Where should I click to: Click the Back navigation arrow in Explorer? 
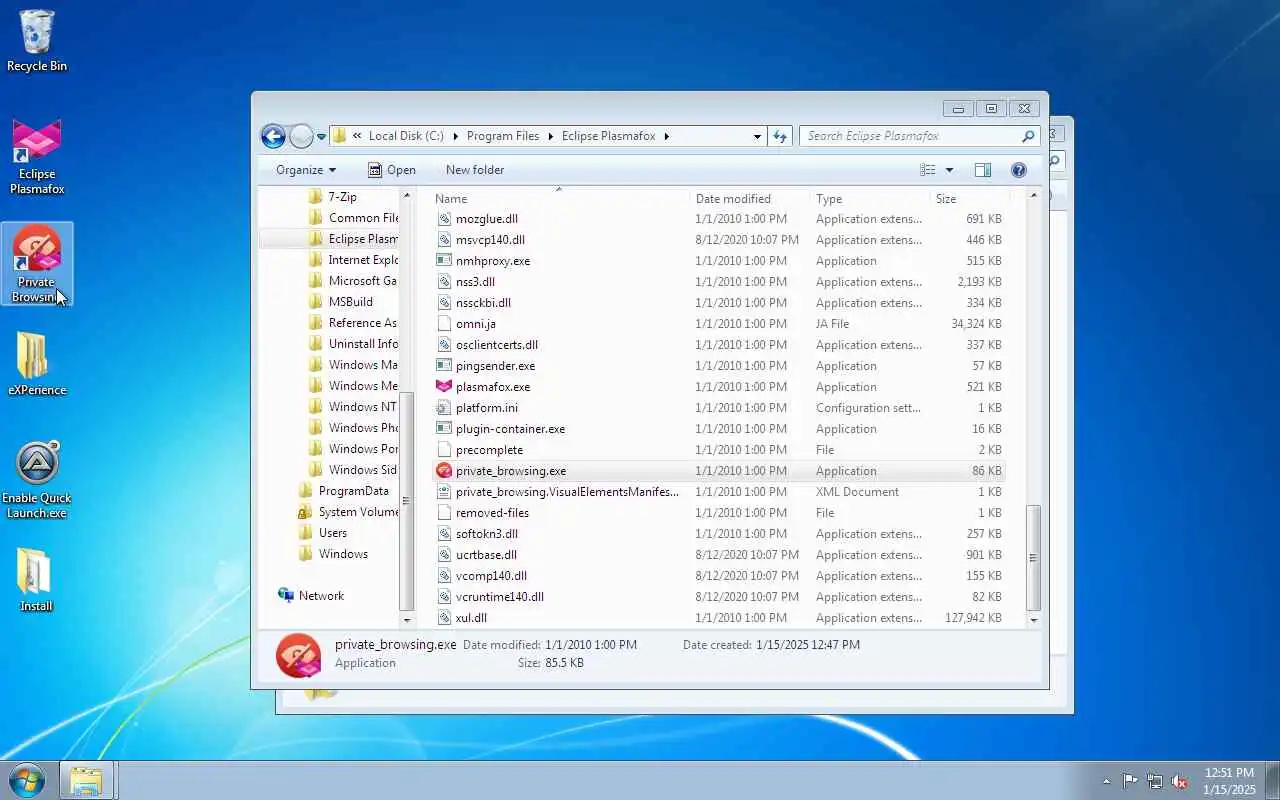(273, 136)
